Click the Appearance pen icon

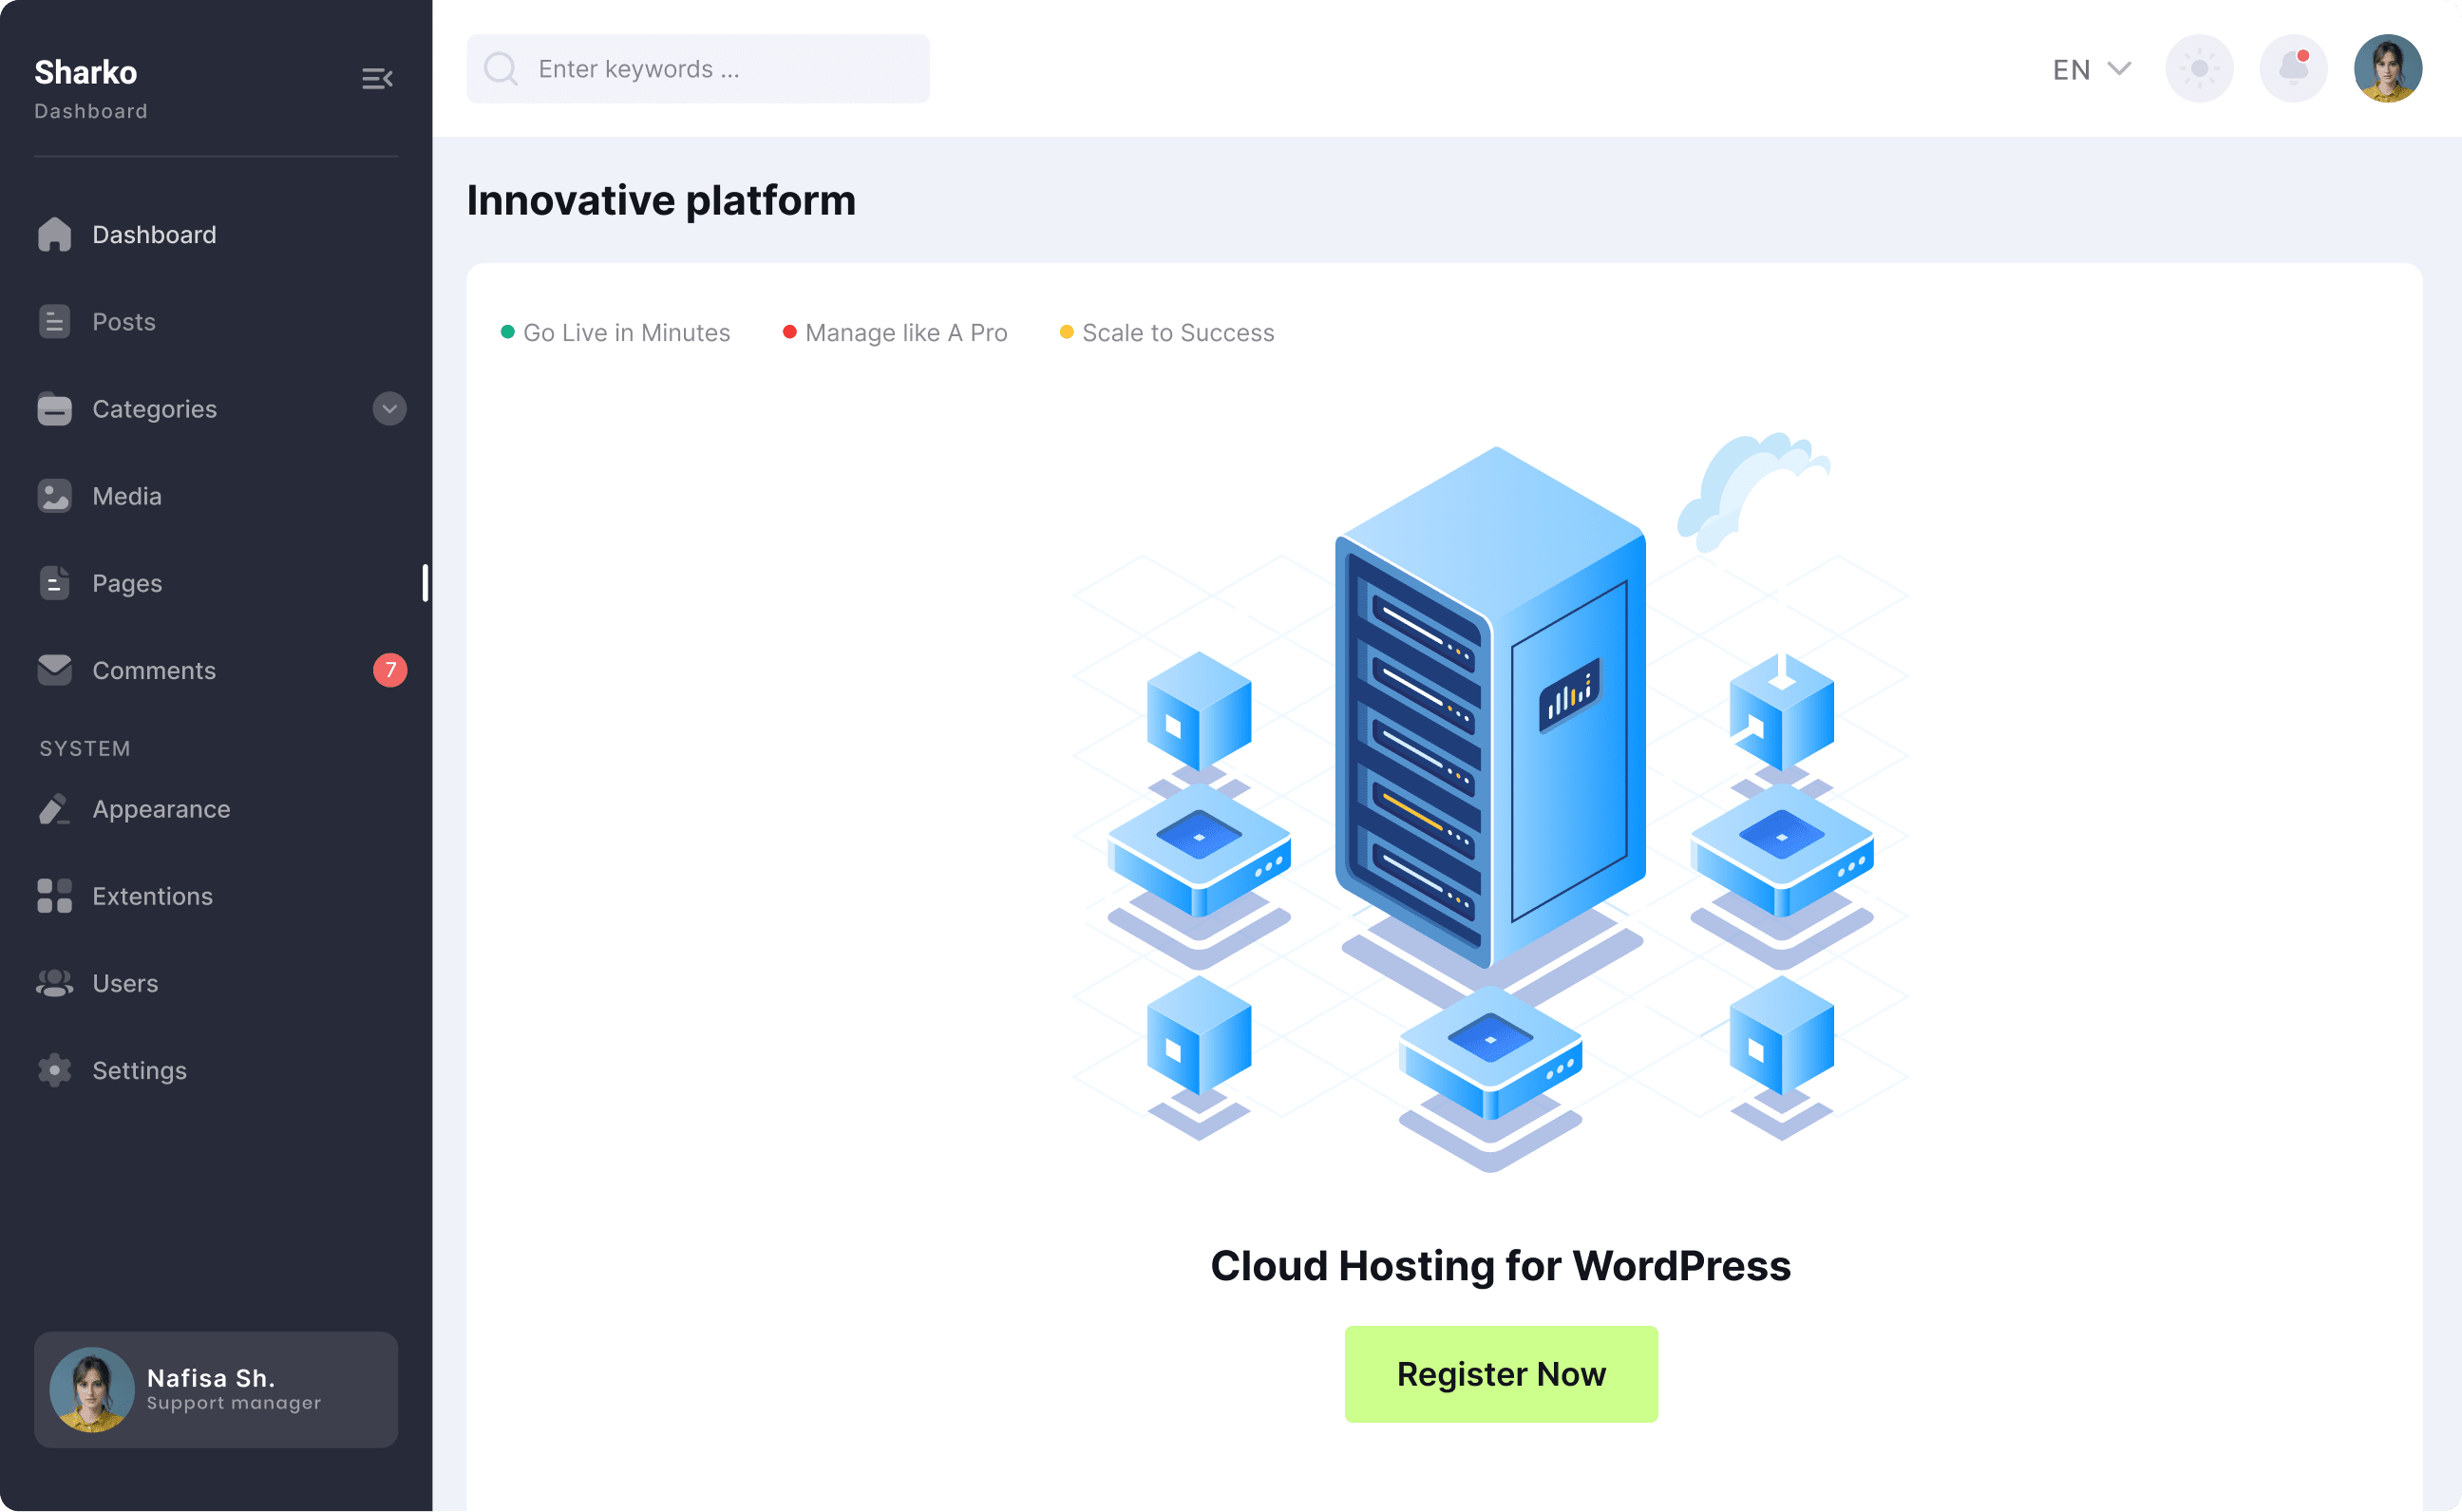pyautogui.click(x=54, y=809)
